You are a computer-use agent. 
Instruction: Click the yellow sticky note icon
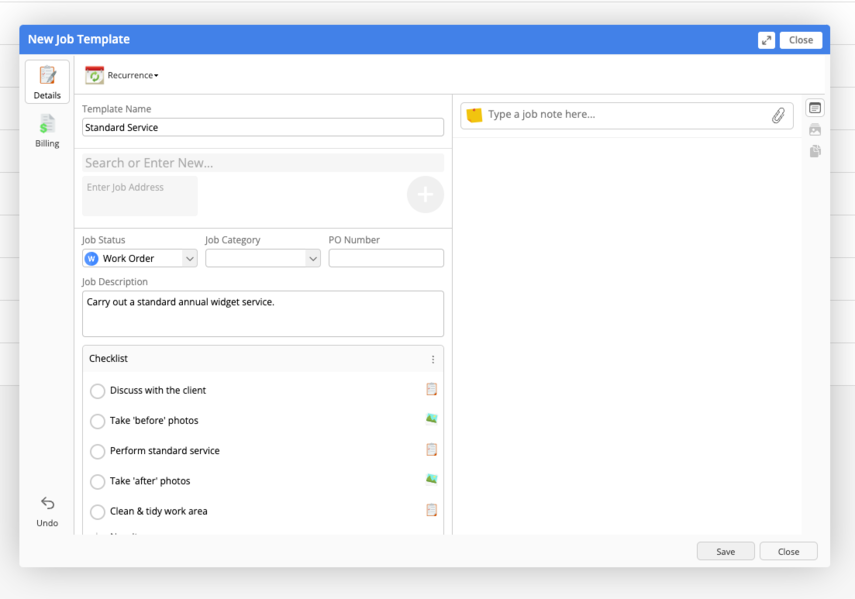(x=474, y=115)
